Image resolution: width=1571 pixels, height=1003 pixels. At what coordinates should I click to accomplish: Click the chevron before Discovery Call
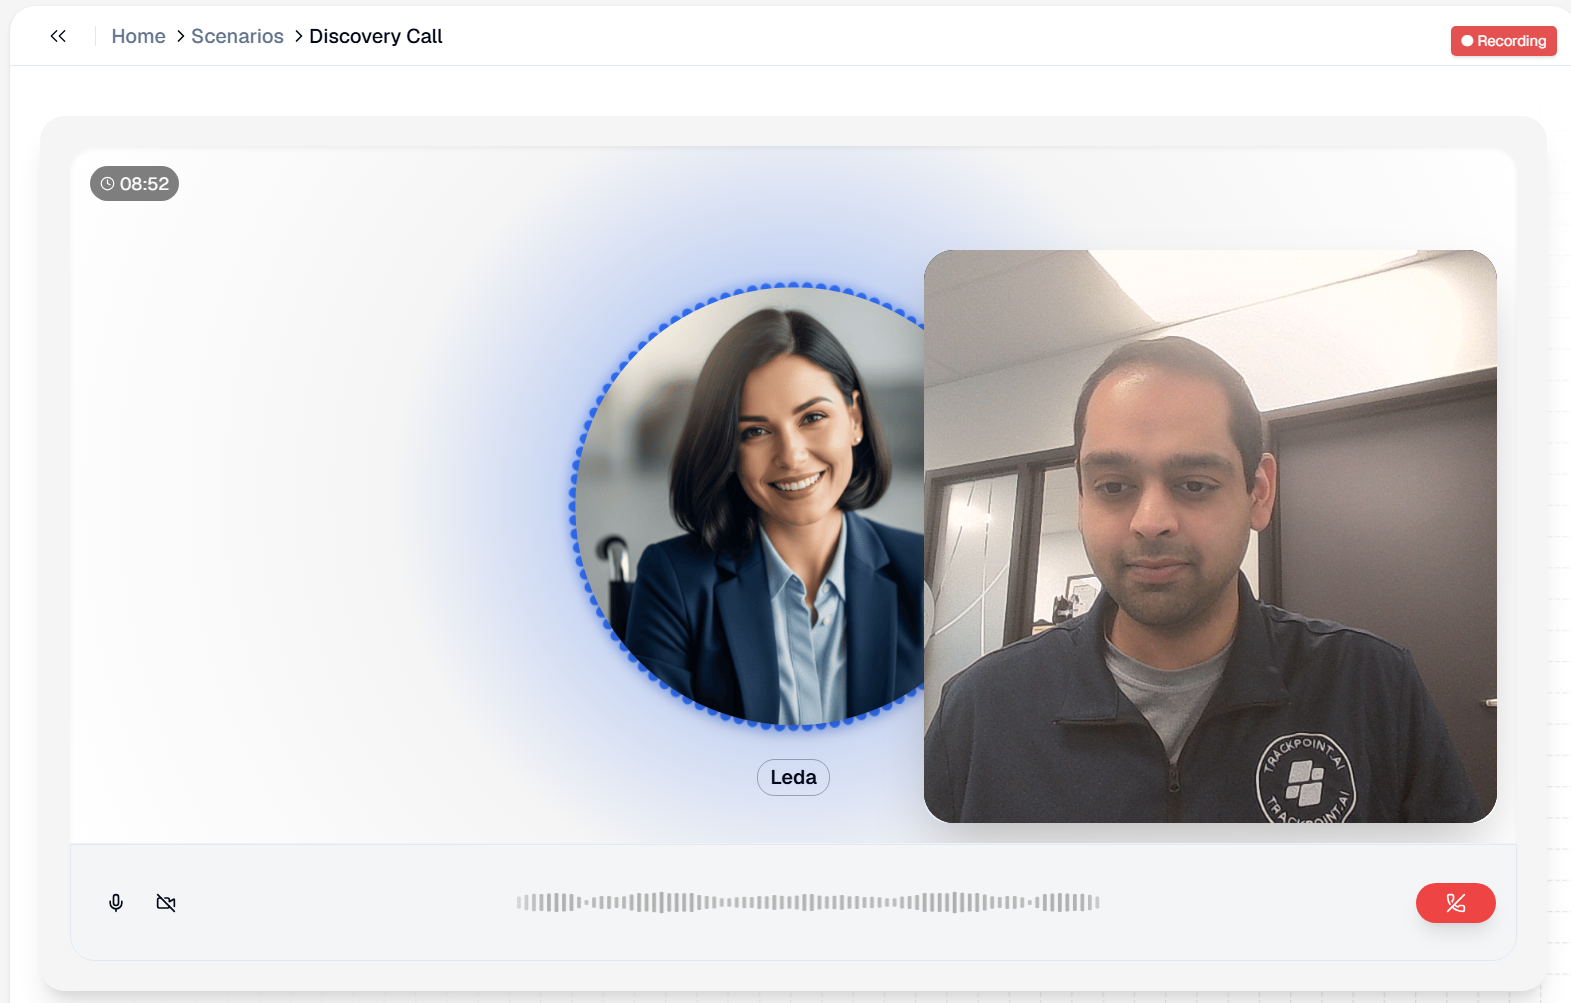tap(298, 36)
